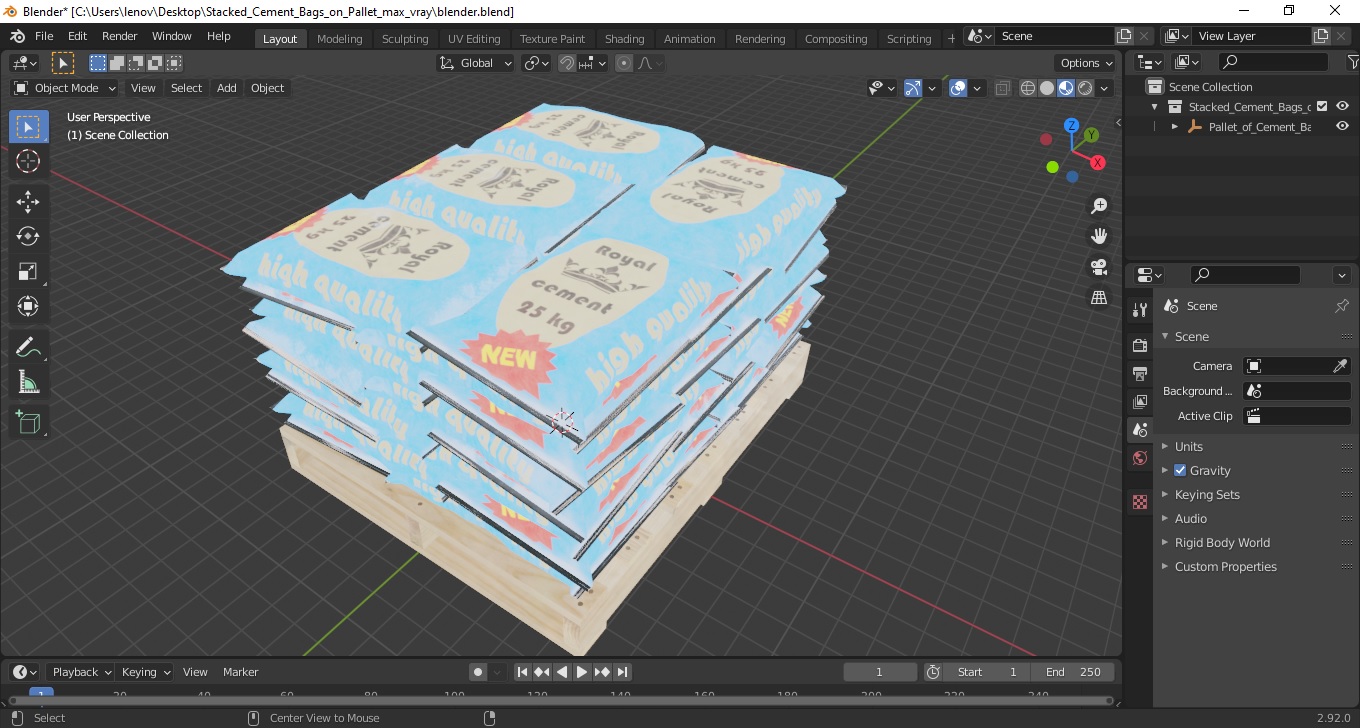
Task: Open the viewport Add menu
Action: (227, 88)
